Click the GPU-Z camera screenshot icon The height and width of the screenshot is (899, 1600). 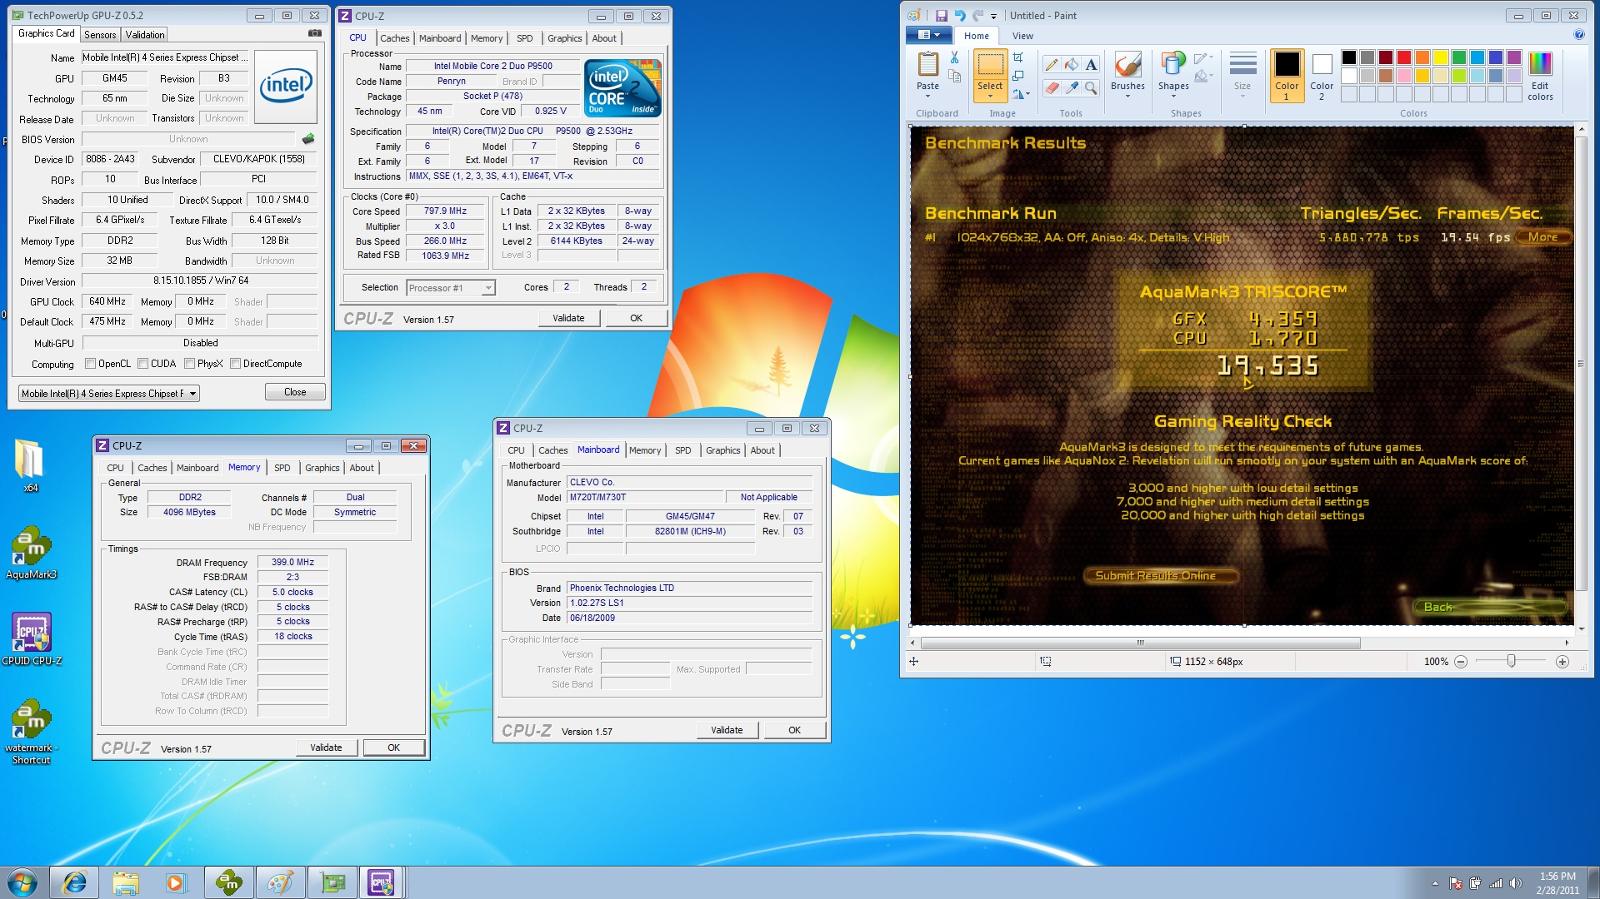coord(315,33)
